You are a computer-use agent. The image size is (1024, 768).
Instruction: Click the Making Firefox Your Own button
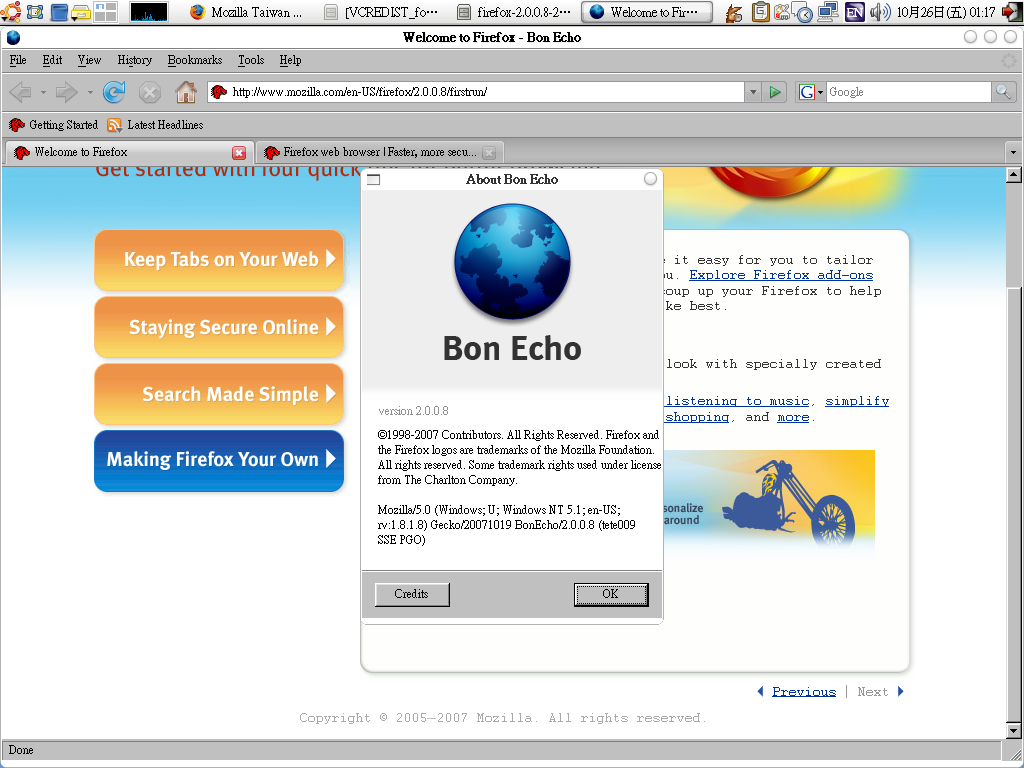point(219,460)
